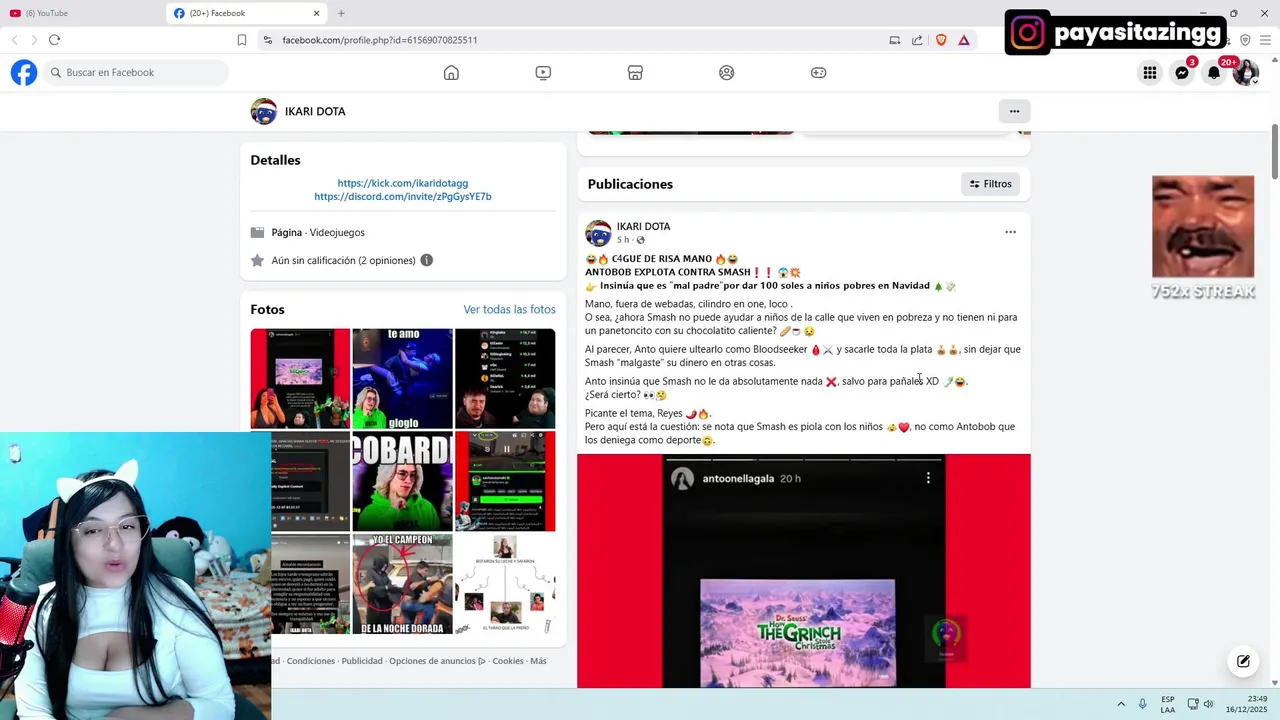Open the discord.com invite link
The height and width of the screenshot is (720, 1280).
pyautogui.click(x=403, y=196)
